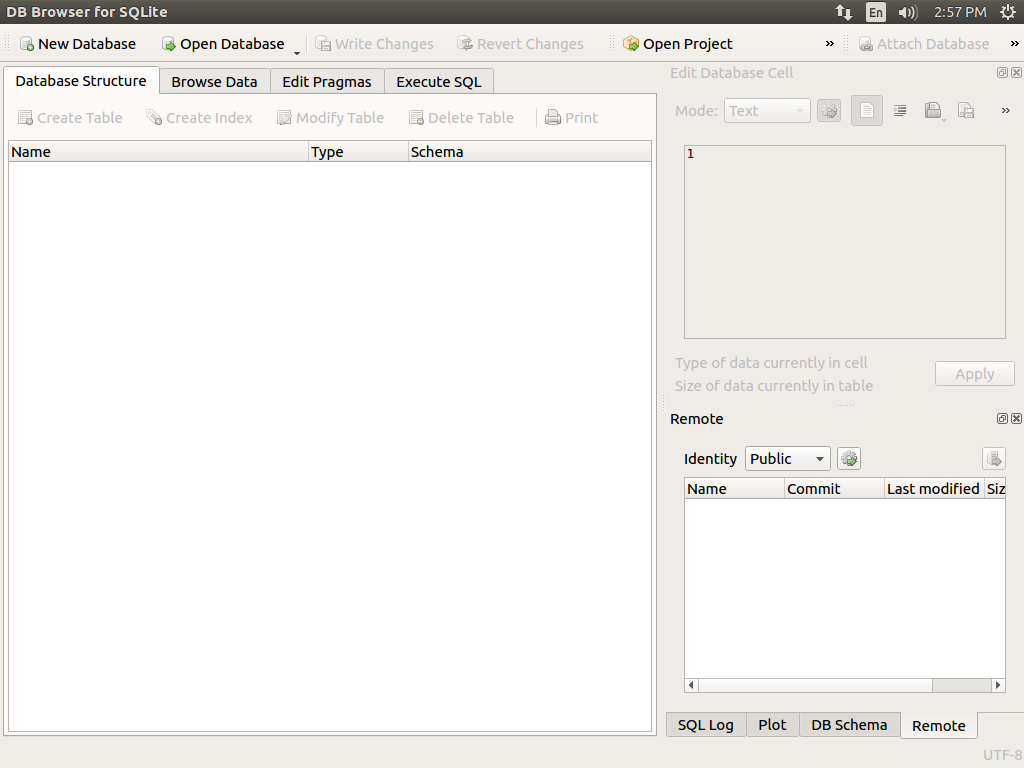1024x768 pixels.
Task: Click the Commit column header
Action: coord(834,488)
